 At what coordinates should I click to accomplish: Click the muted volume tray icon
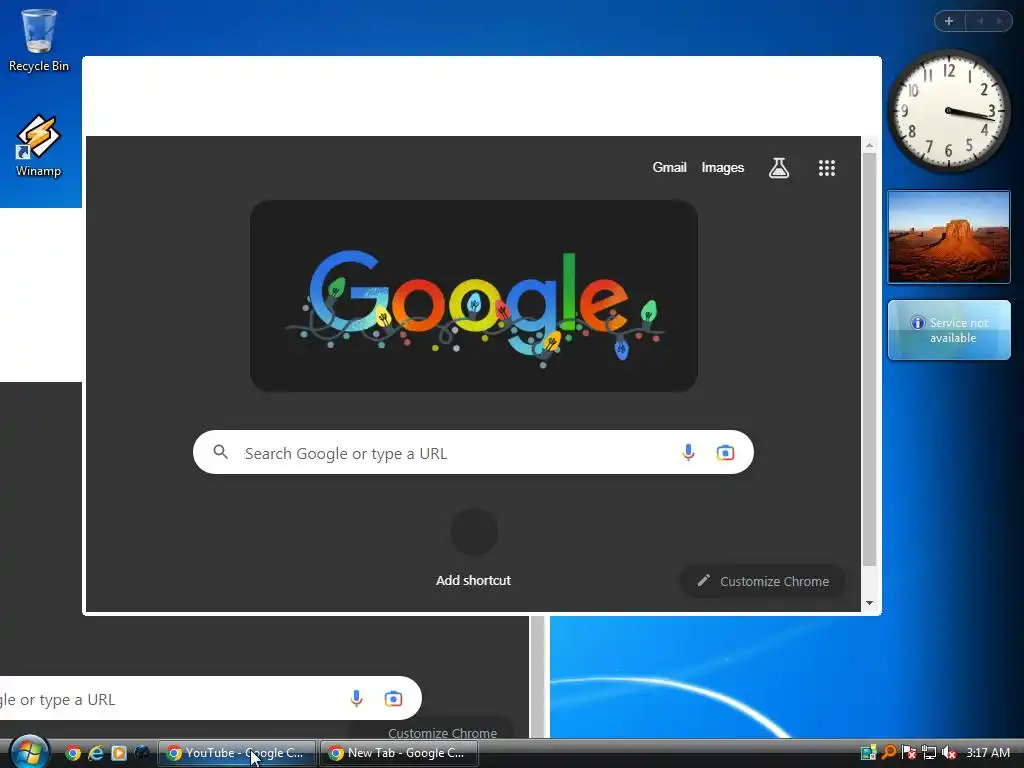coord(949,753)
